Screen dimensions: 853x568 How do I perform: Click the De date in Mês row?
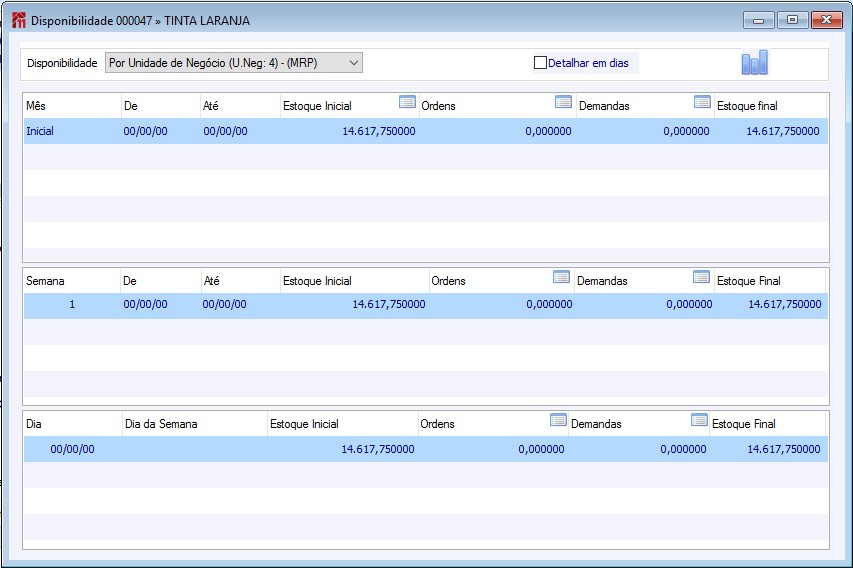145,131
